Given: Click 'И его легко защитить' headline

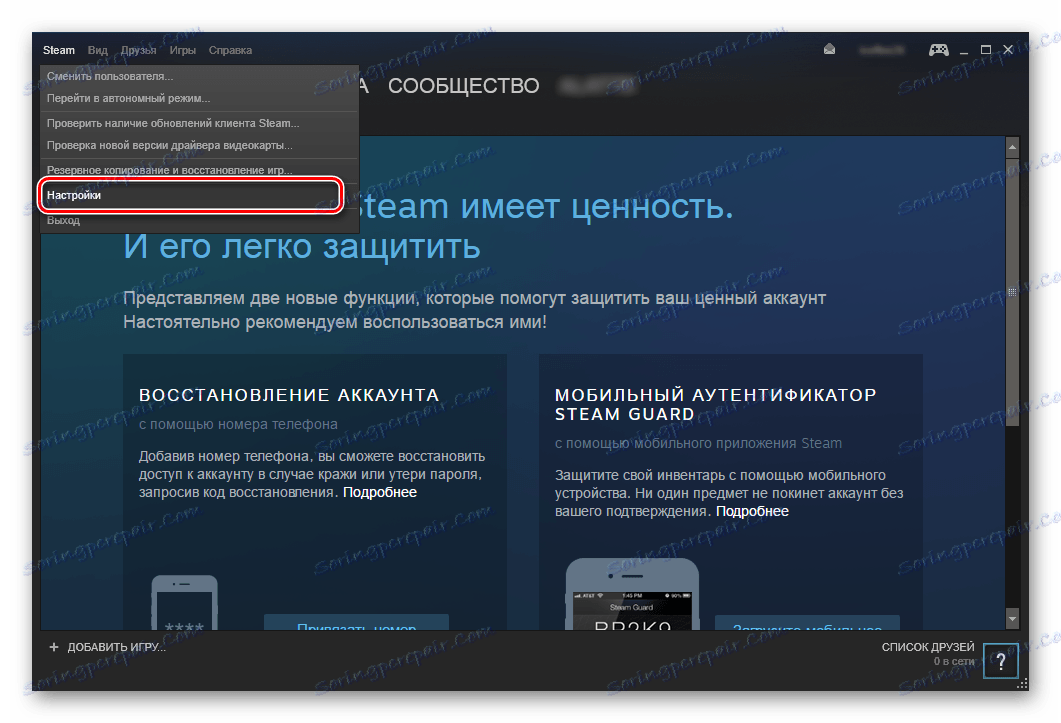Looking at the screenshot, I should 302,246.
